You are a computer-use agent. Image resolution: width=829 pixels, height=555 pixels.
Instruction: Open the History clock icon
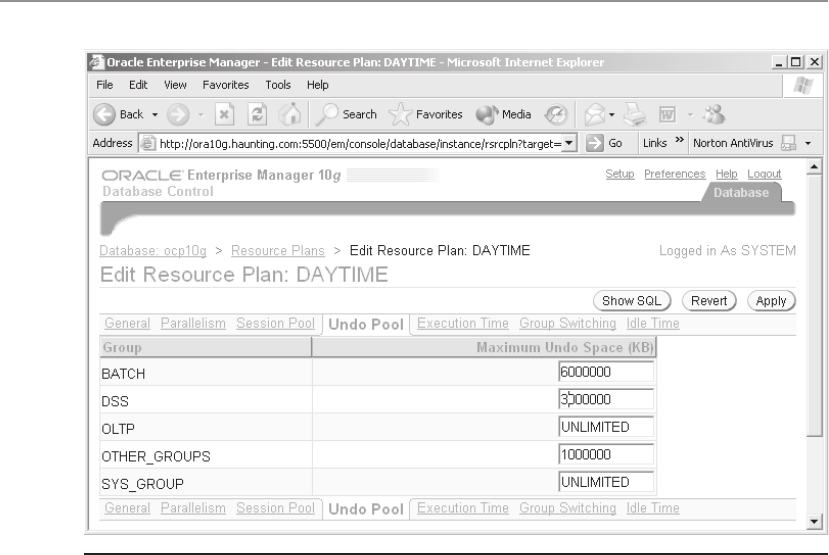pos(556,115)
